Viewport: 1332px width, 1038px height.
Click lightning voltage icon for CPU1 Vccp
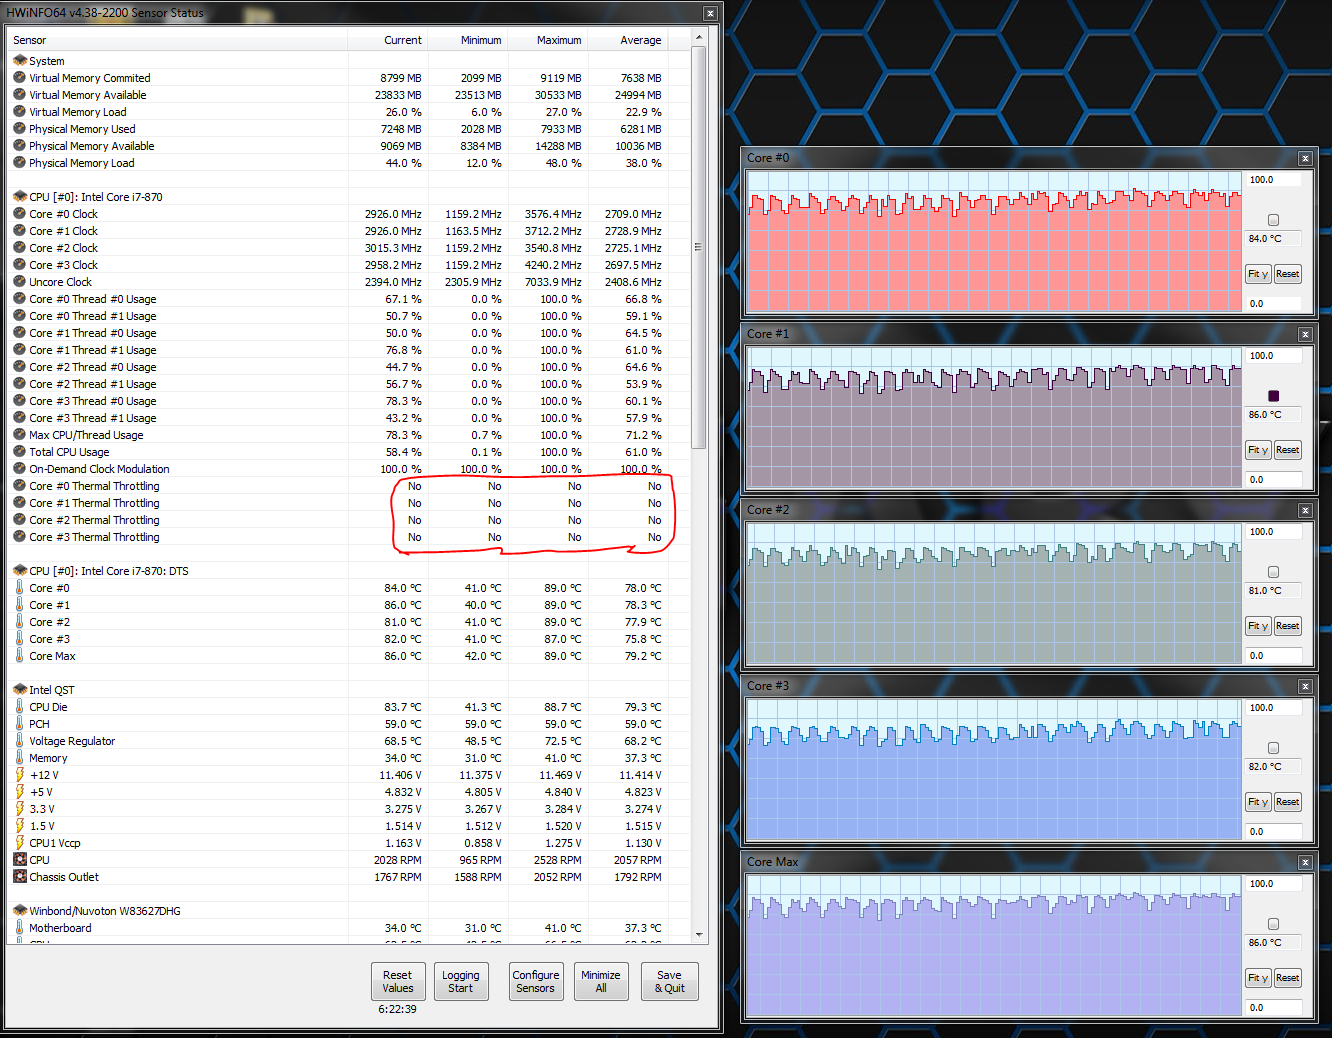pyautogui.click(x=19, y=843)
